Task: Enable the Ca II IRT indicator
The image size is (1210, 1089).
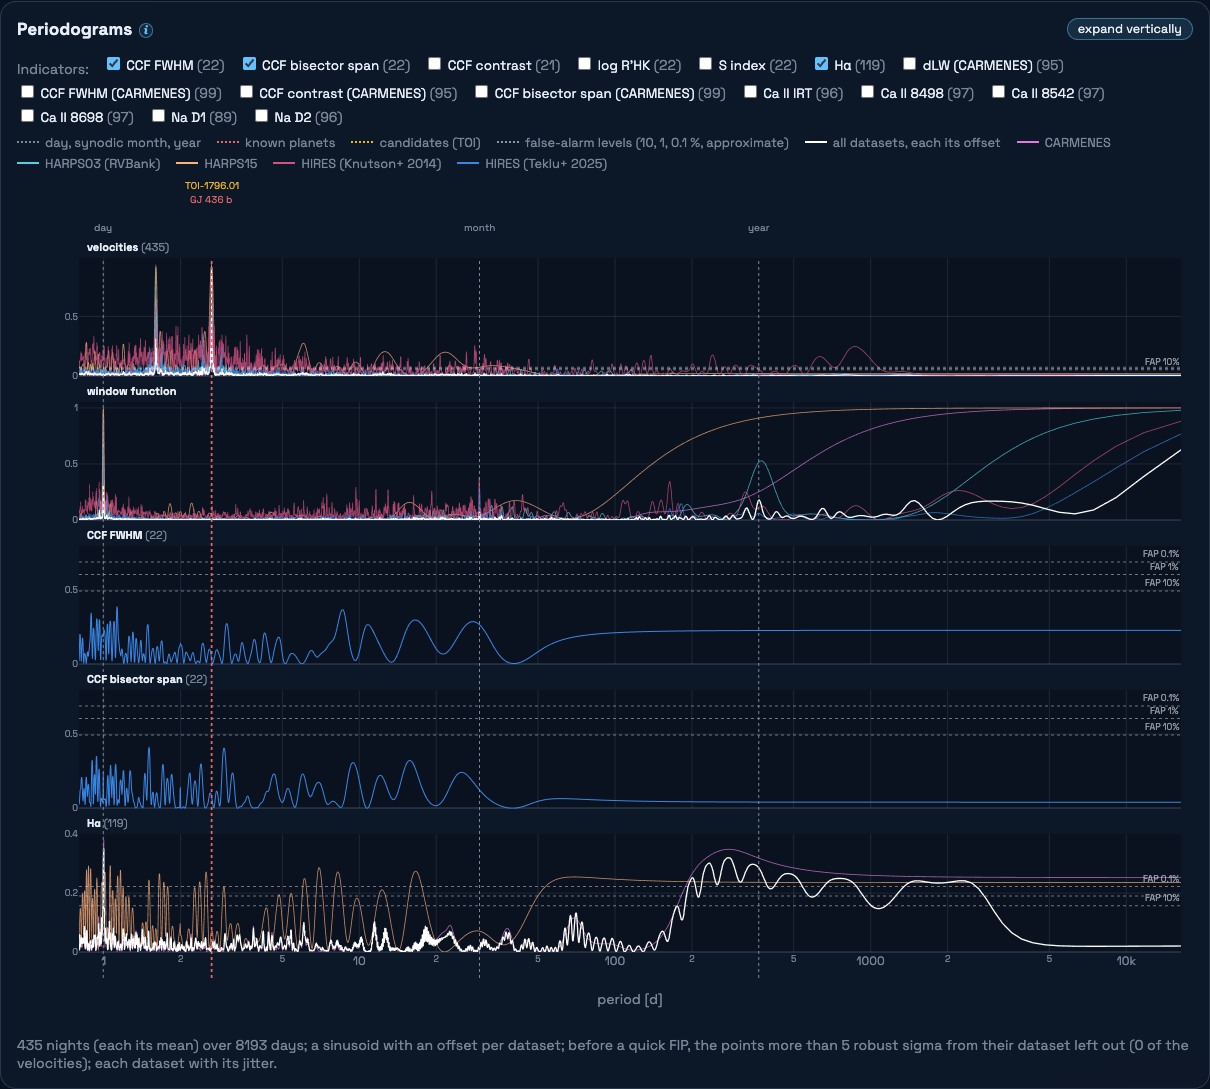Action: (751, 92)
